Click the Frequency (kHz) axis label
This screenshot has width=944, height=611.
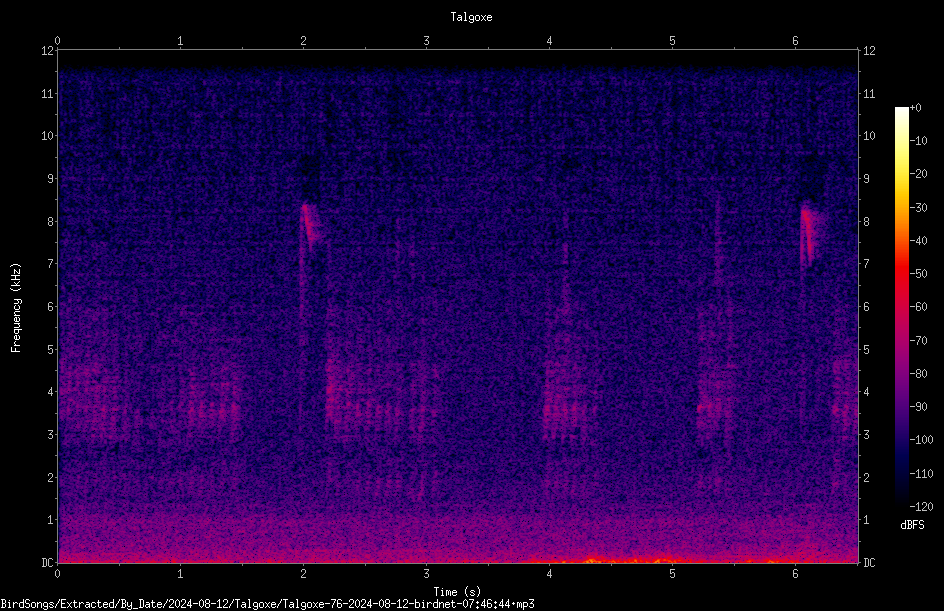click(x=16, y=308)
